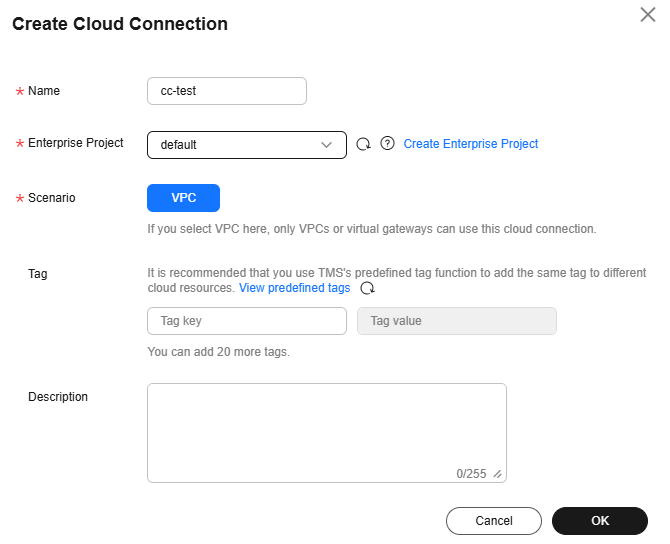Select the VPC scenario option
The width and height of the screenshot is (670, 544).
[x=183, y=198]
